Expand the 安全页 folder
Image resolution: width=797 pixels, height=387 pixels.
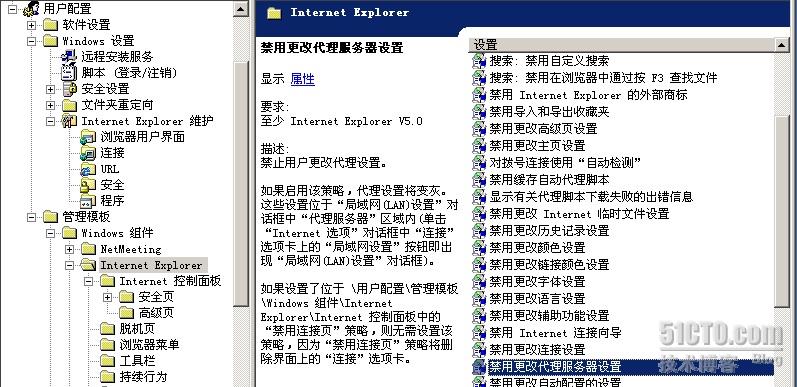click(107, 297)
